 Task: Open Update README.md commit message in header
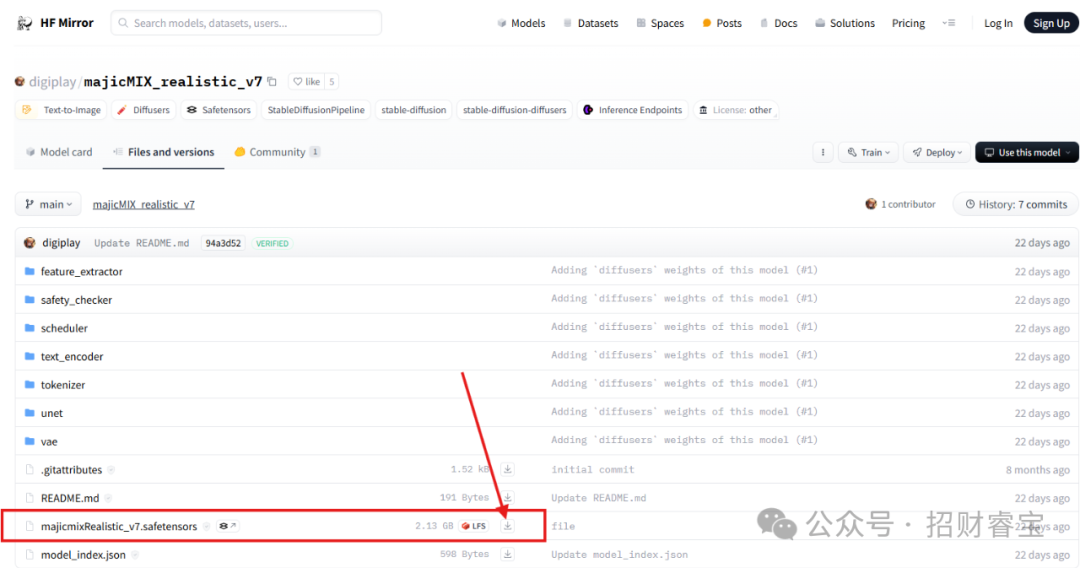coord(141,243)
